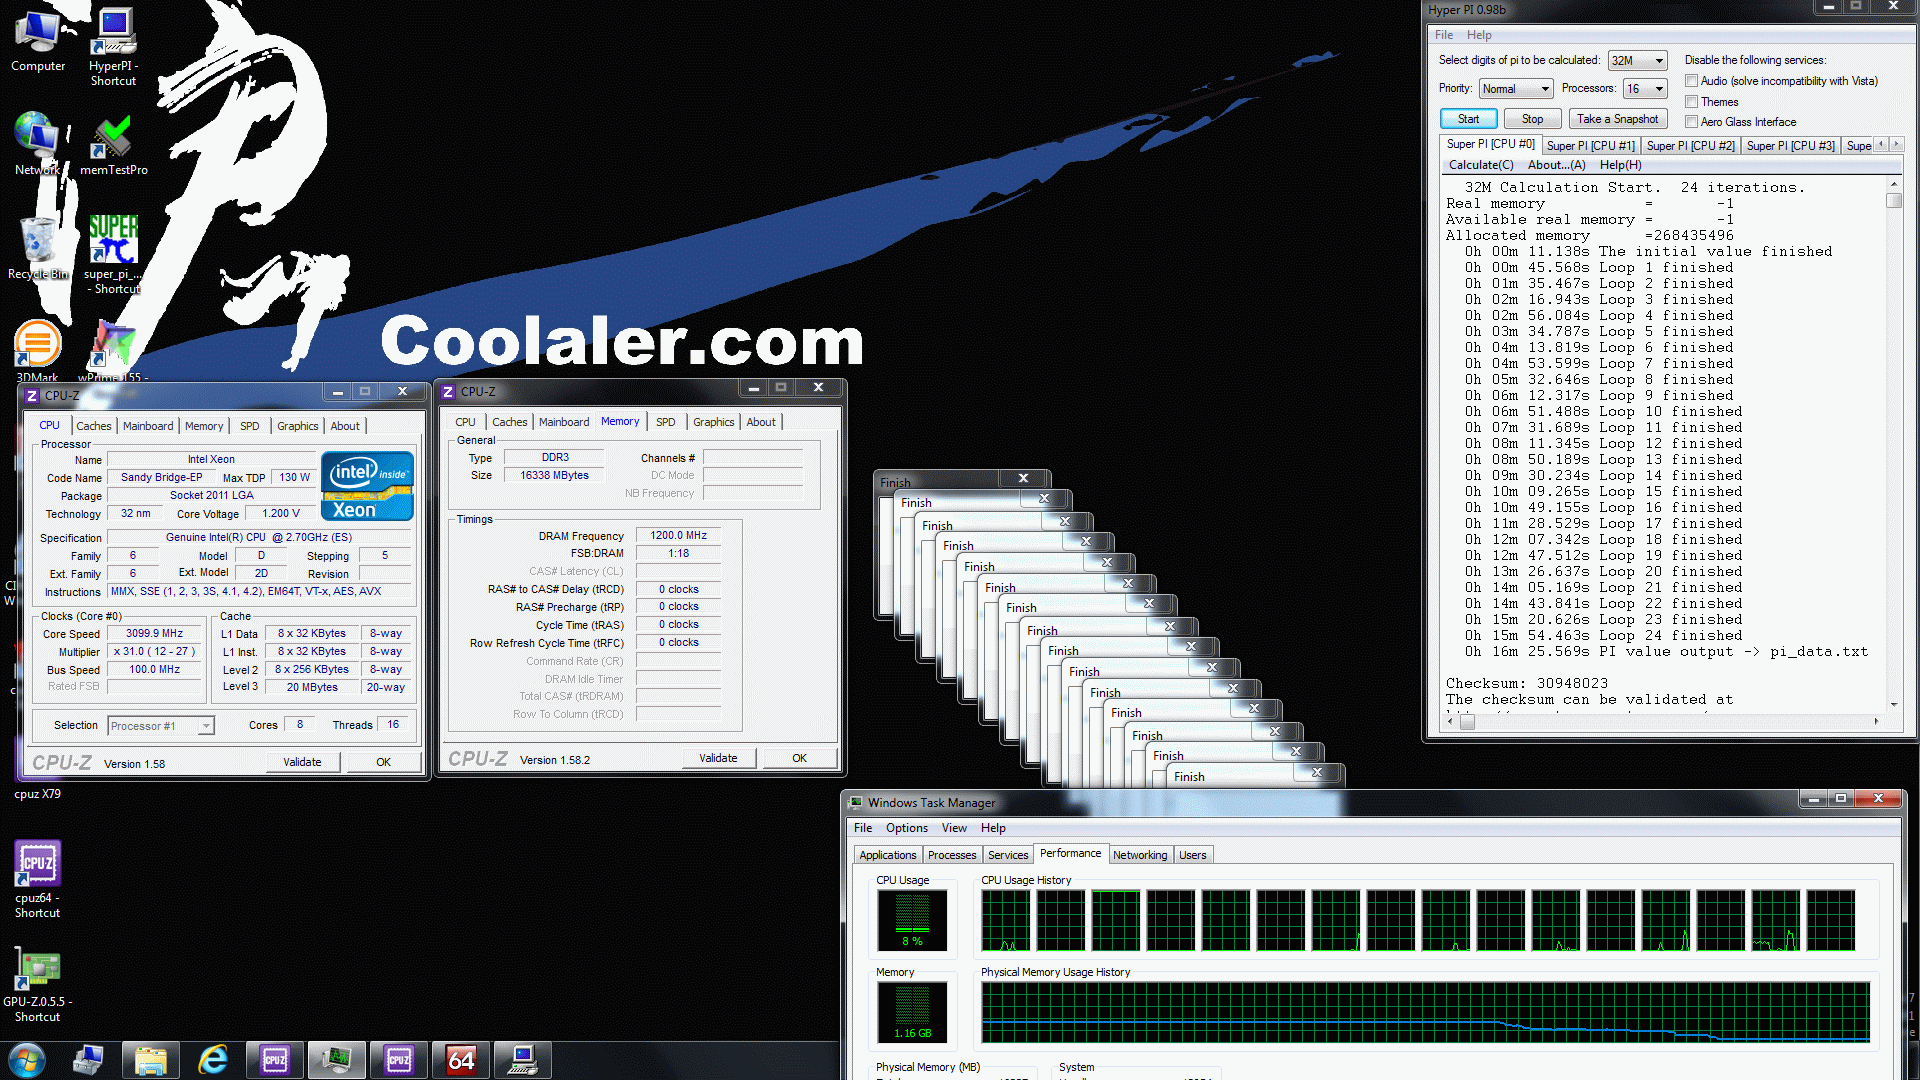Click OK in the CPU-Z Memory window

click(x=799, y=758)
